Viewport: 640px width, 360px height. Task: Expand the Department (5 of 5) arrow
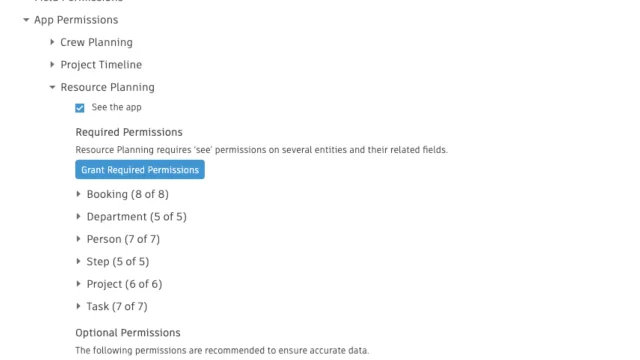78,216
